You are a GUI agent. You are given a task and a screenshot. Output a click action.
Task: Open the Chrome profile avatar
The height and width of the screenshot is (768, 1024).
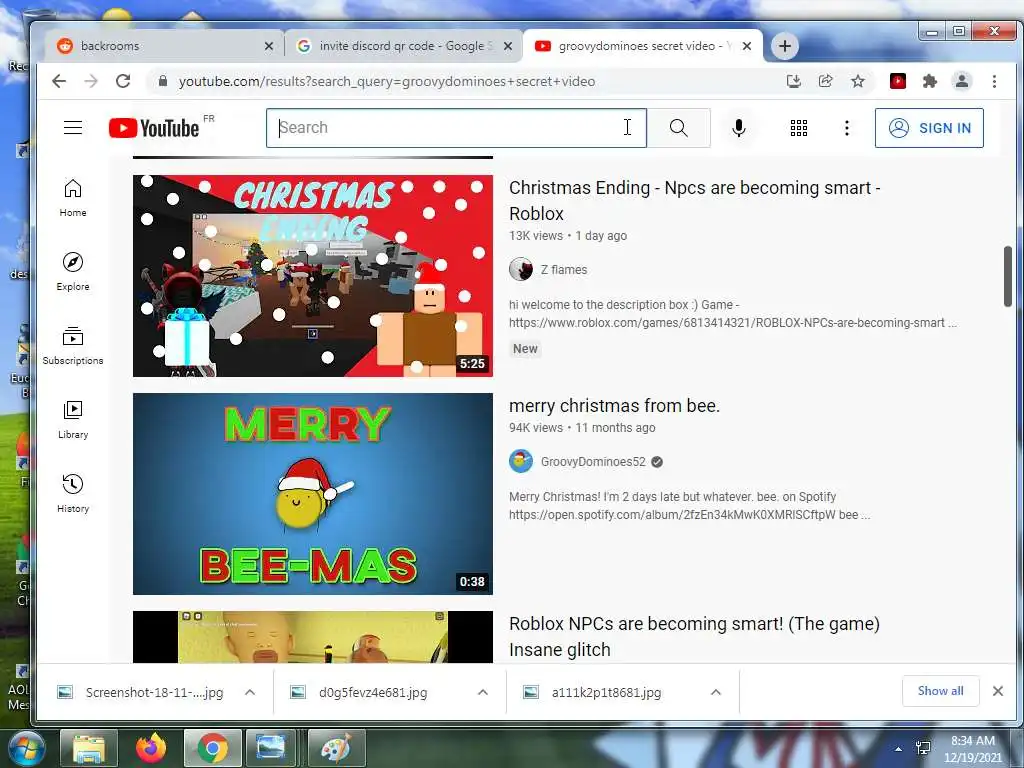962,81
